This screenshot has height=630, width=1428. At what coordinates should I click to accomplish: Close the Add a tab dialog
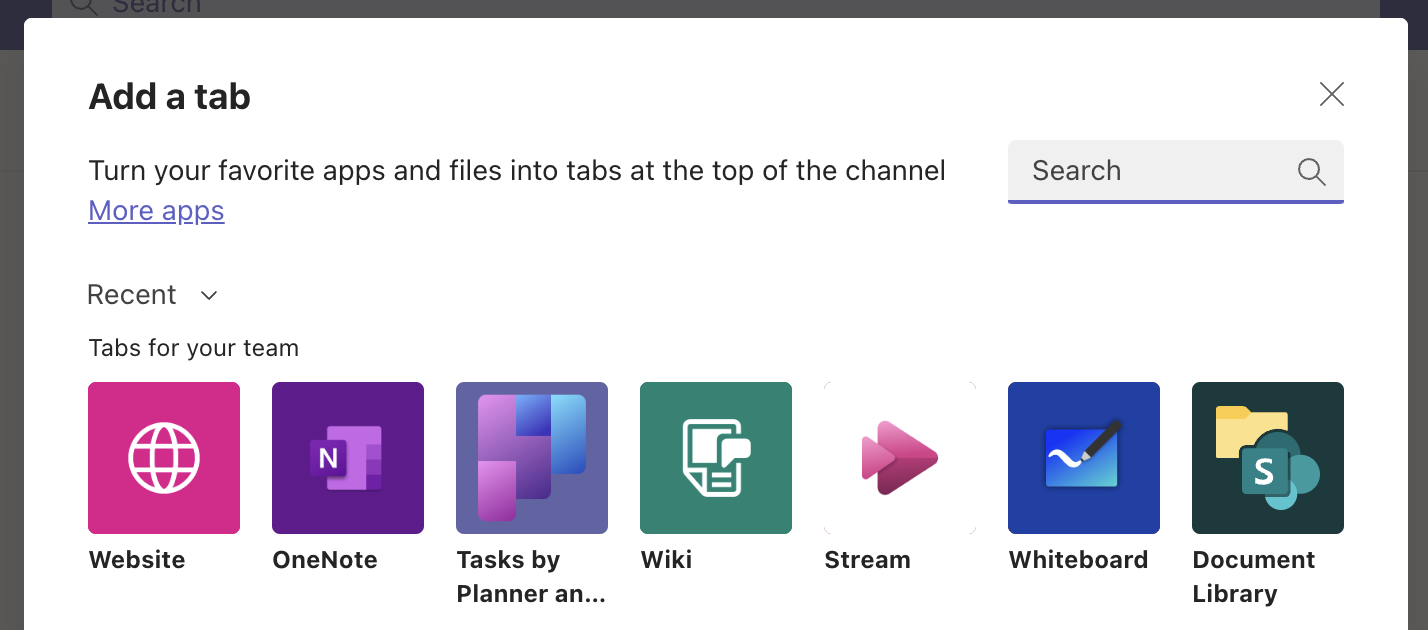point(1332,94)
